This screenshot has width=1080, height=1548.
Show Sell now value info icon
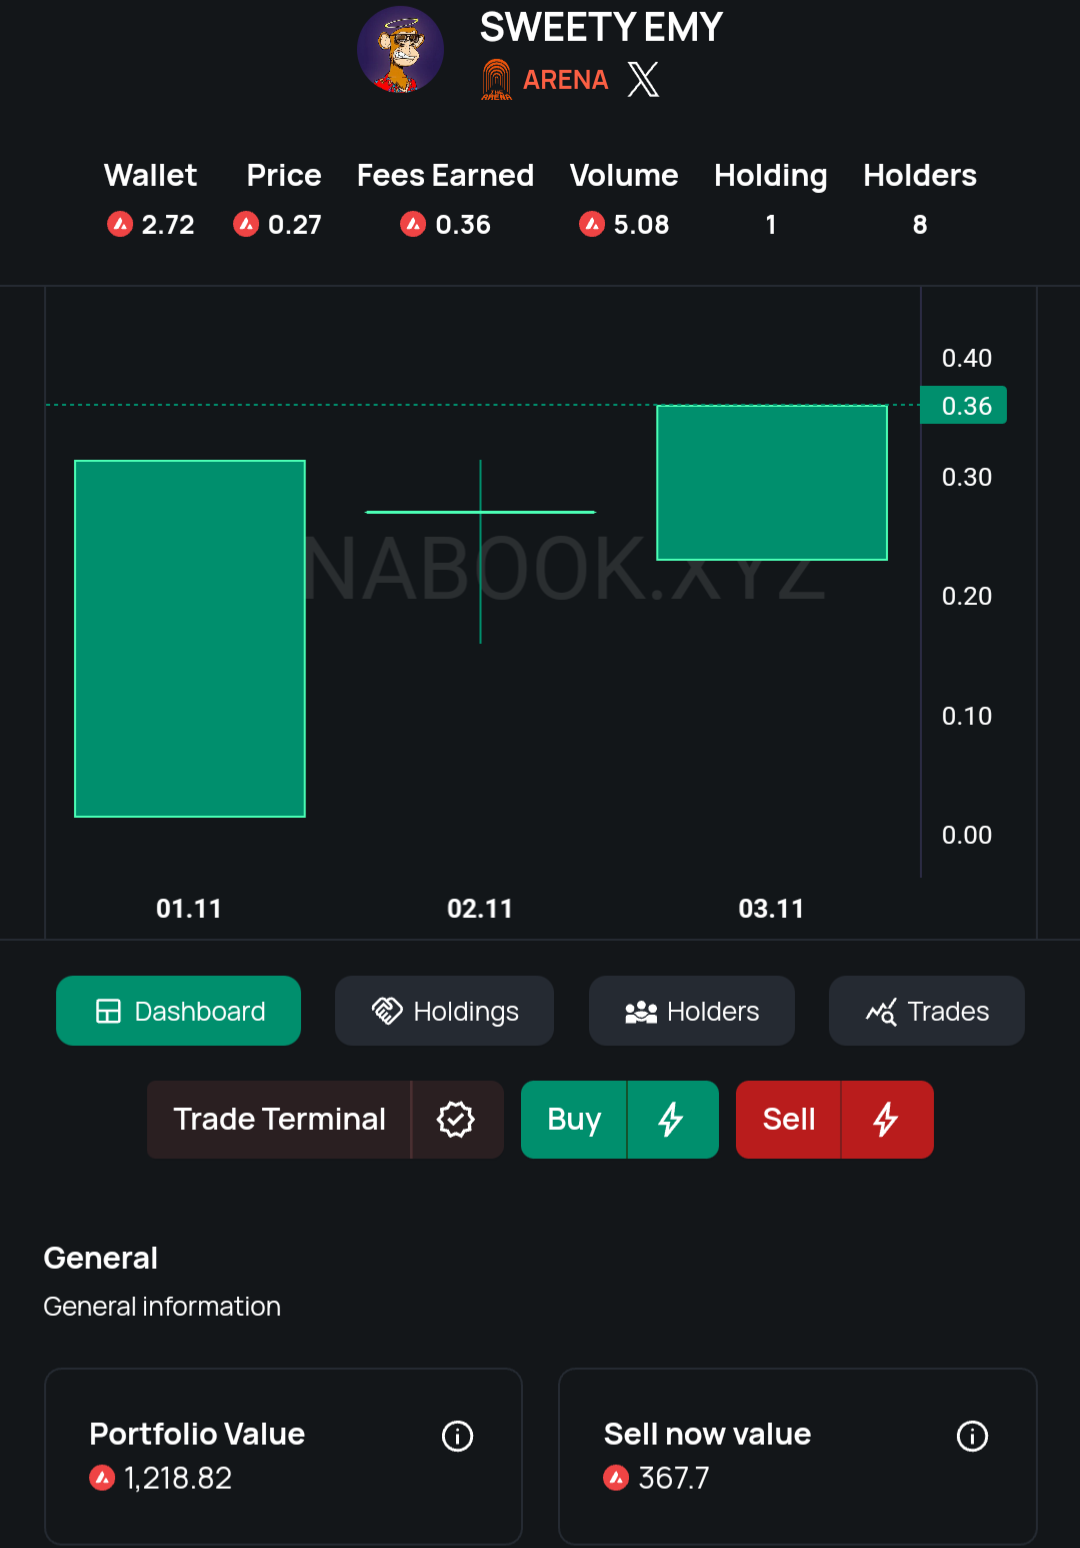pyautogui.click(x=972, y=1436)
